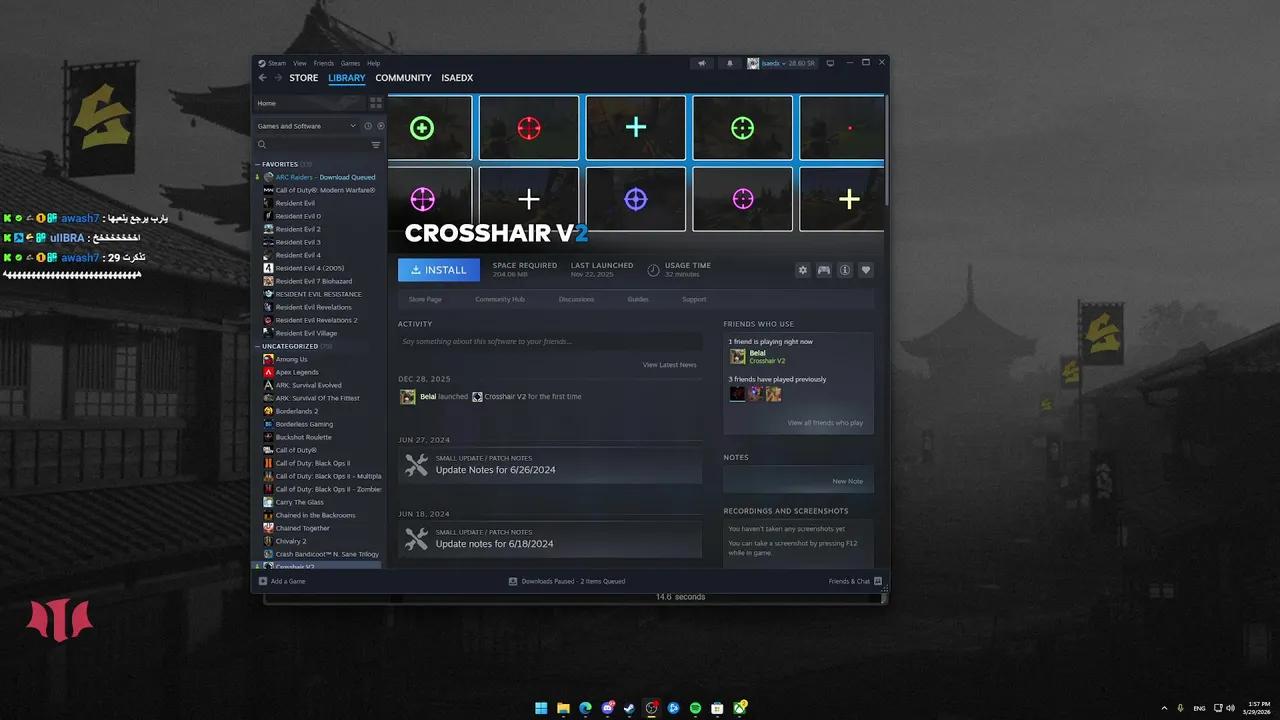This screenshot has height=720, width=1280.
Task: Show Crosshair V2 info icon
Action: pyautogui.click(x=845, y=270)
